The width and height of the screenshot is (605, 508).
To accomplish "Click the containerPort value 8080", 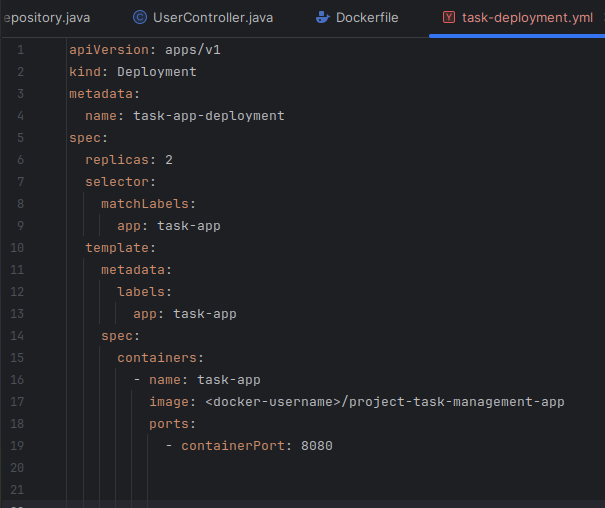I will pos(316,446).
